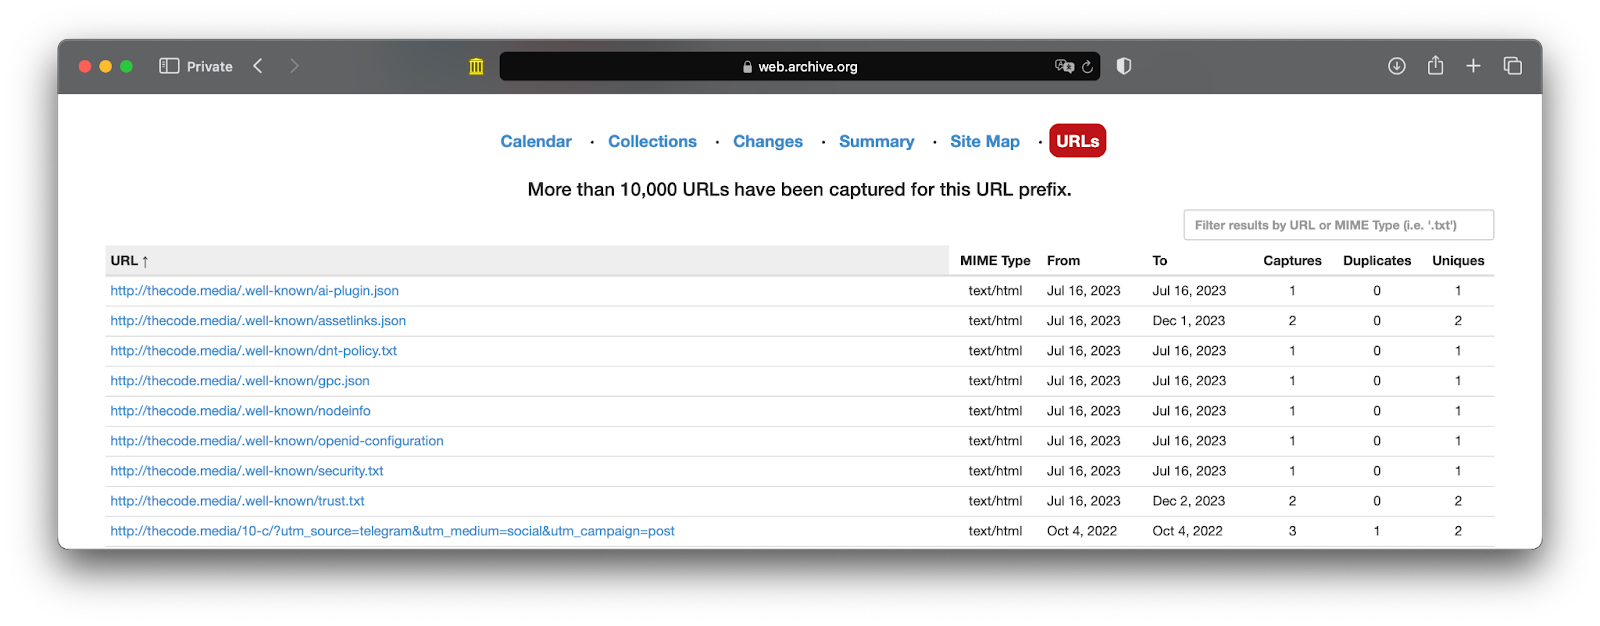Toggle the Safari sidebar icon
Image resolution: width=1600 pixels, height=626 pixels.
pyautogui.click(x=169, y=66)
